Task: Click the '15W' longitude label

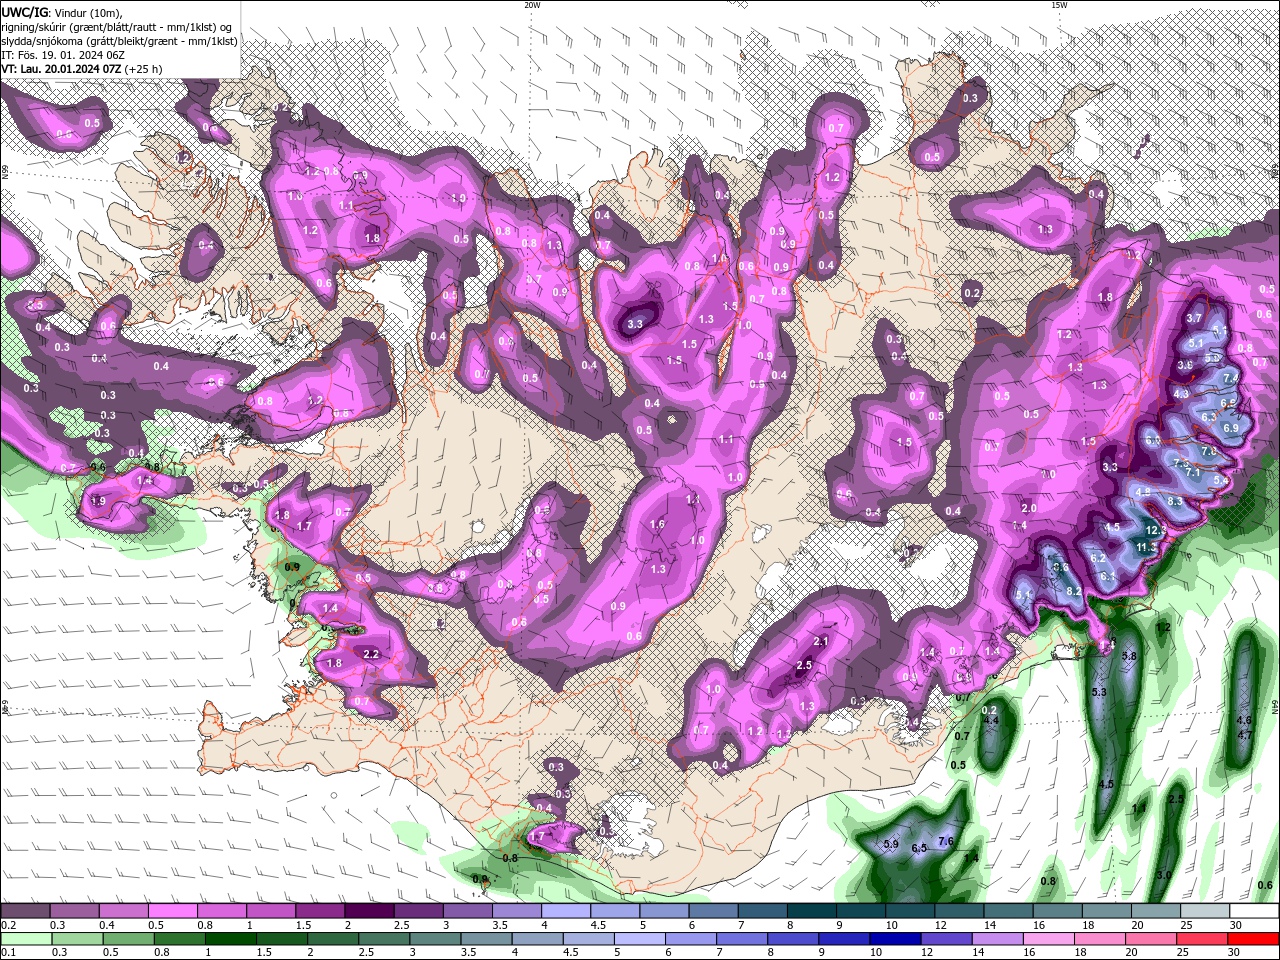Action: tap(1059, 5)
